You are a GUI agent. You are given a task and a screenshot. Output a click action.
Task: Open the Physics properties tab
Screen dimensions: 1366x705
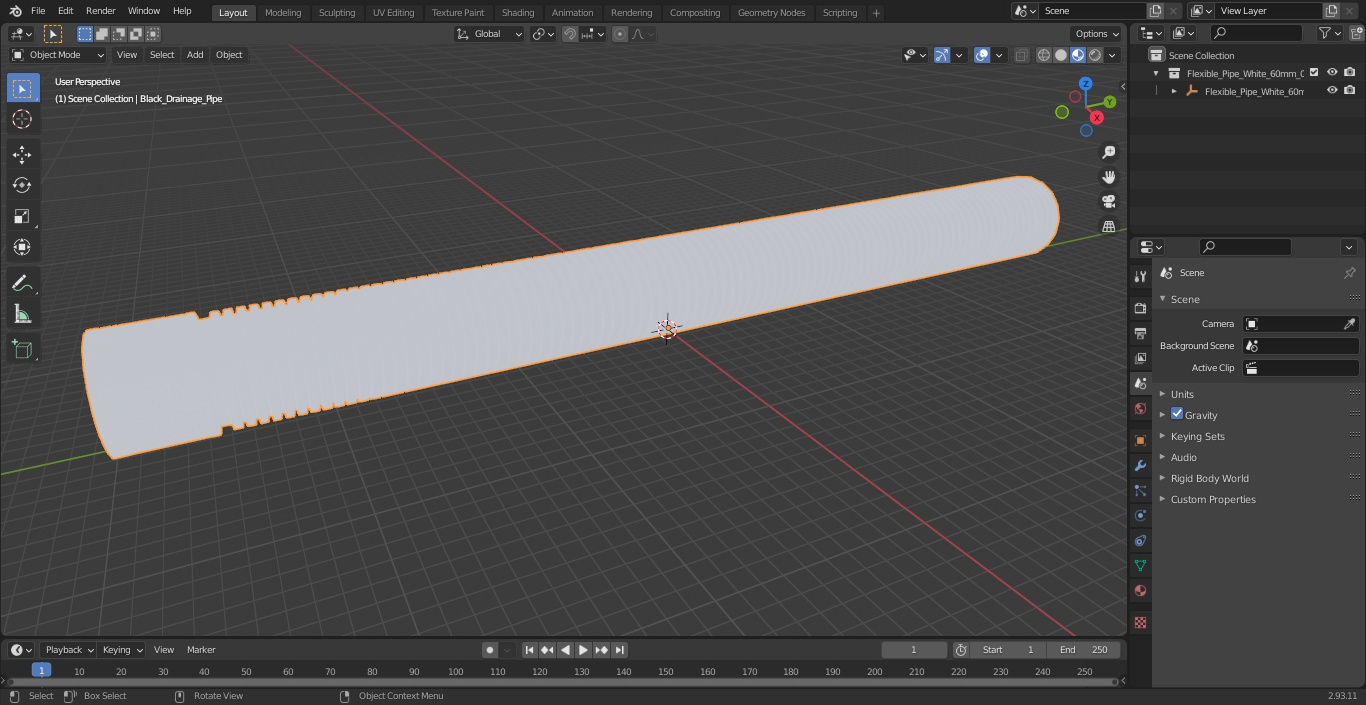coord(1140,515)
